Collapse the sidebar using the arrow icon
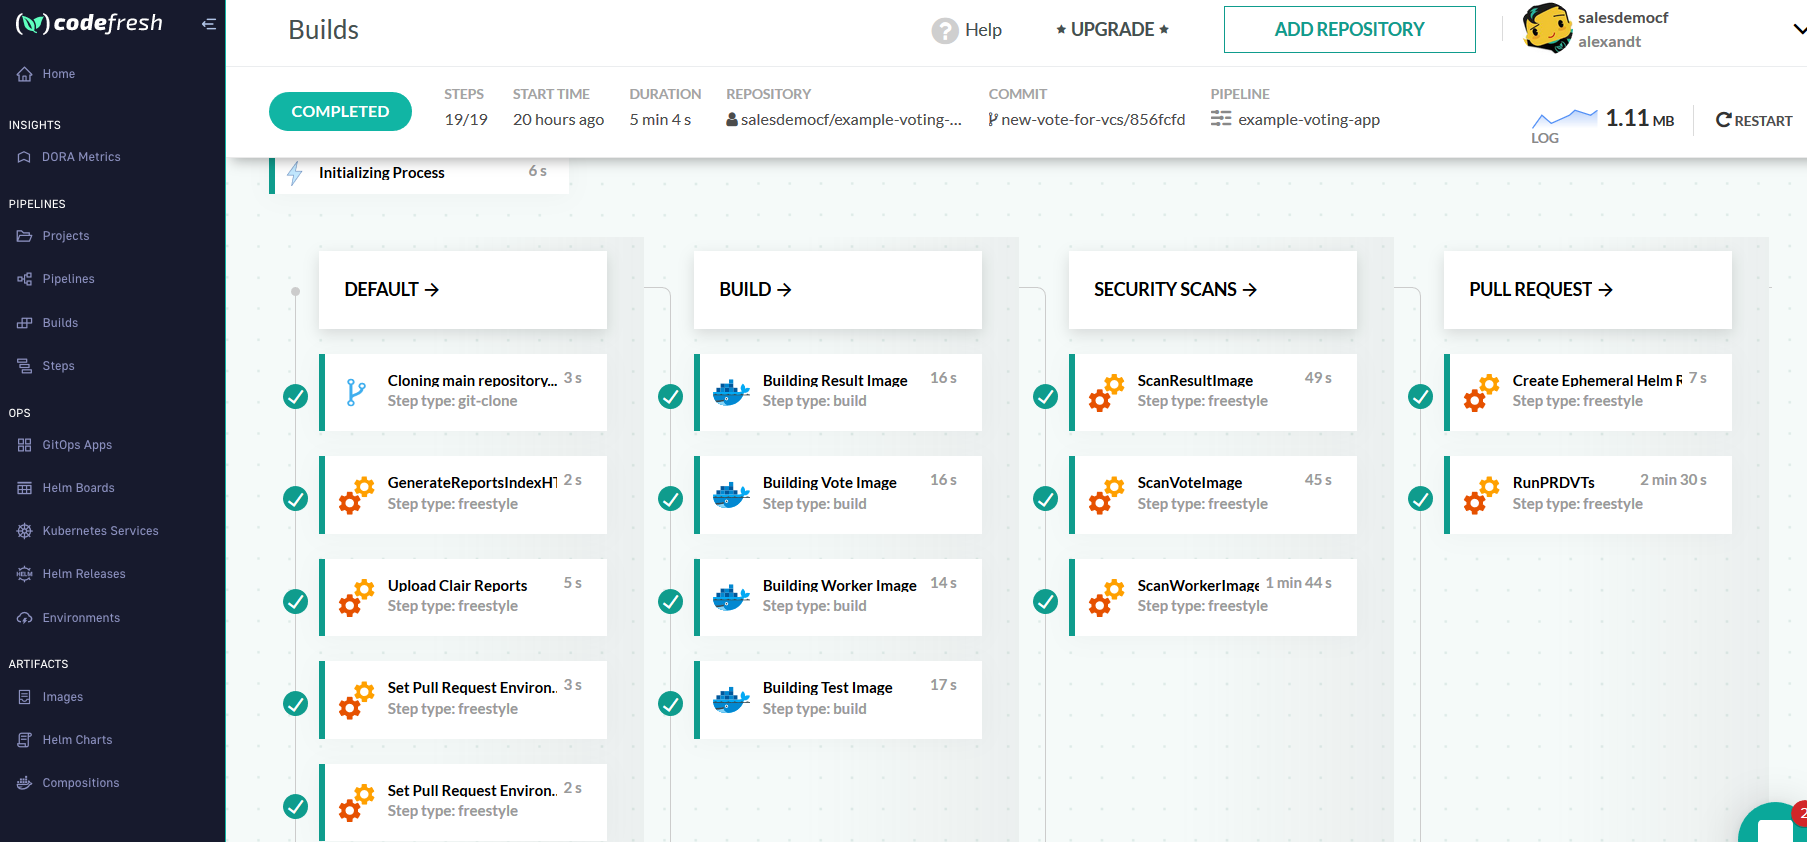This screenshot has height=842, width=1807. [208, 24]
